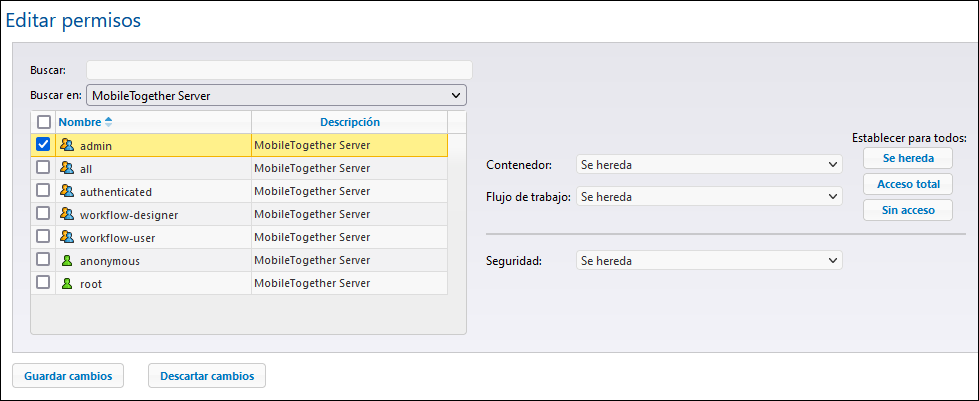The width and height of the screenshot is (979, 401).
Task: Click the workflow-designer group icon
Action: 67,214
